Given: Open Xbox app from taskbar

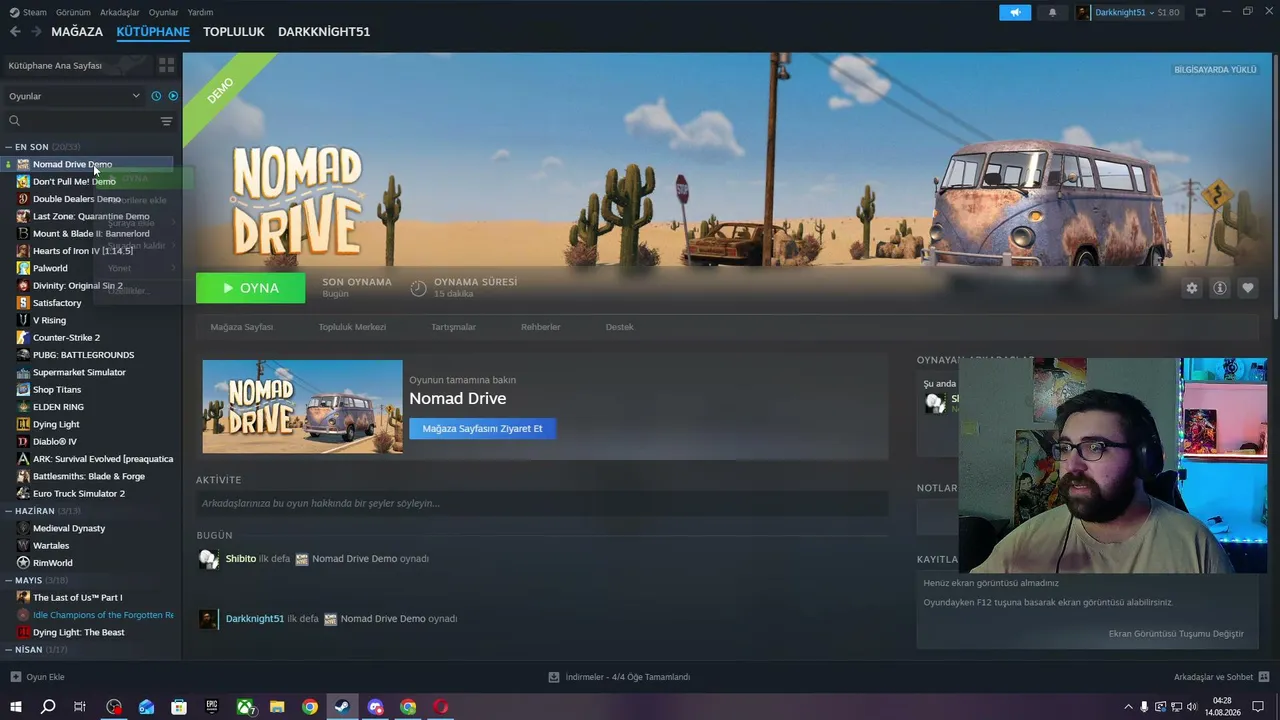Looking at the screenshot, I should pyautogui.click(x=245, y=707).
